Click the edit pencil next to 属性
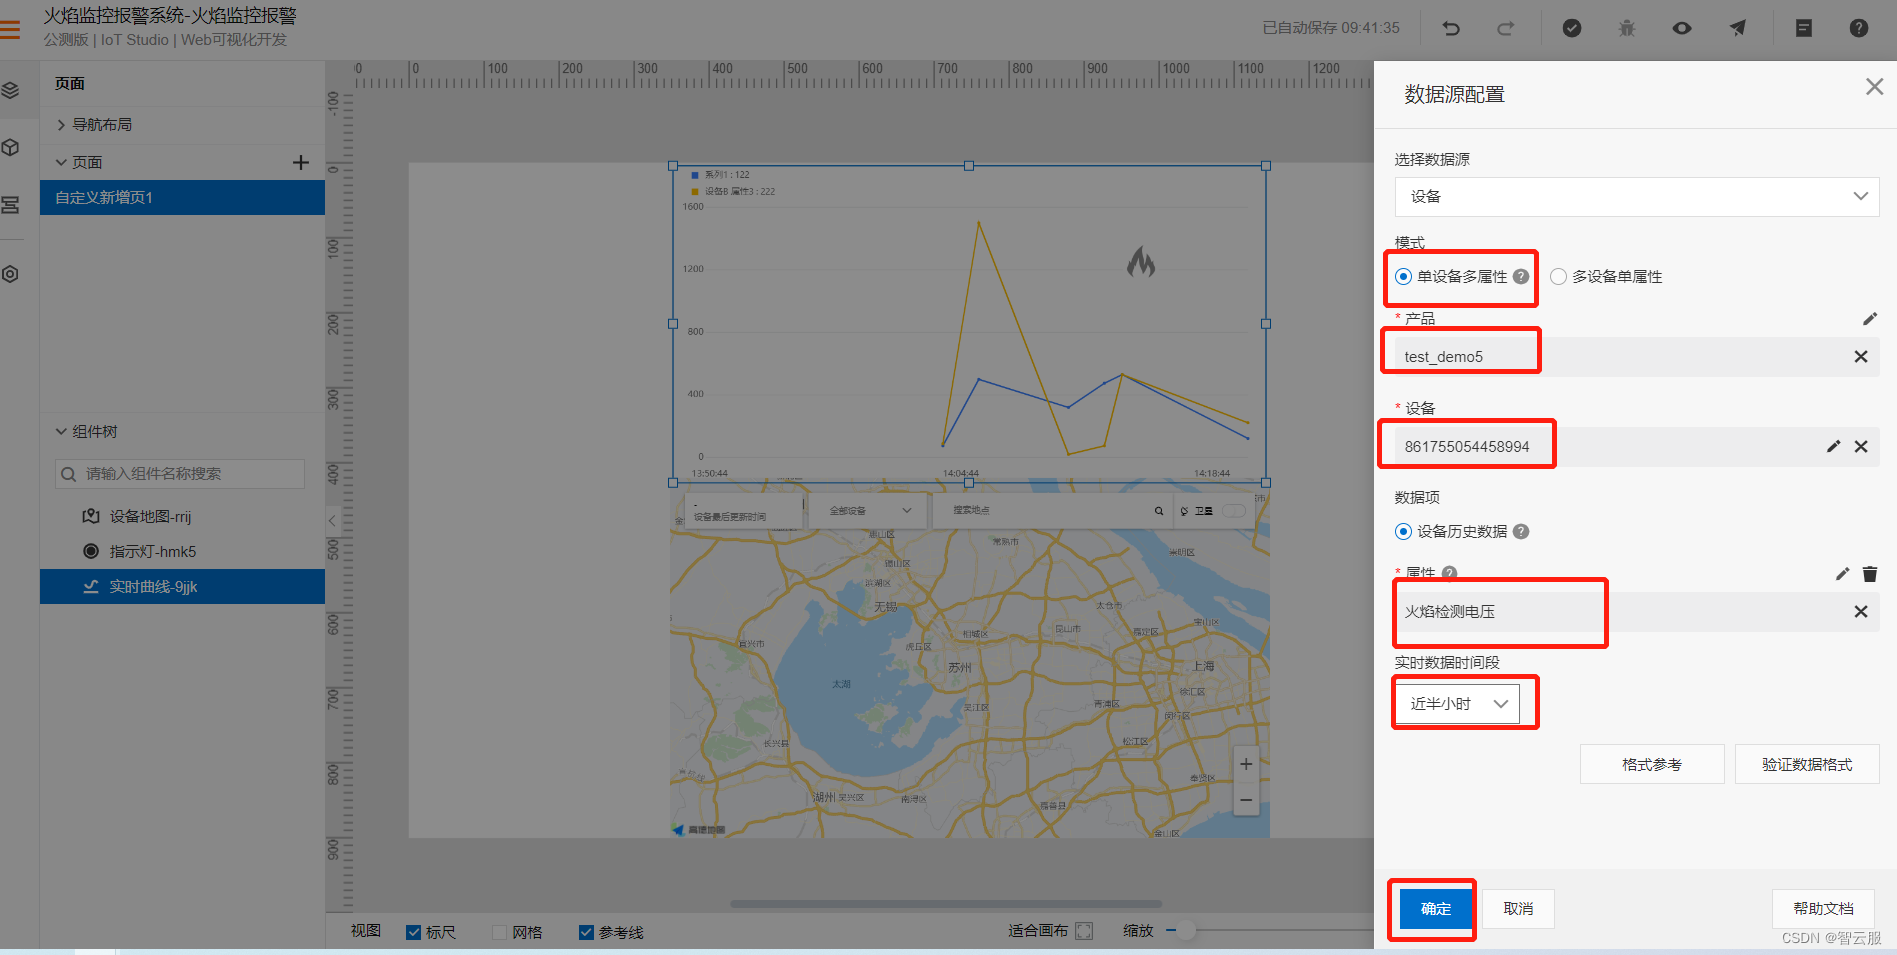This screenshot has height=955, width=1897. [x=1842, y=573]
